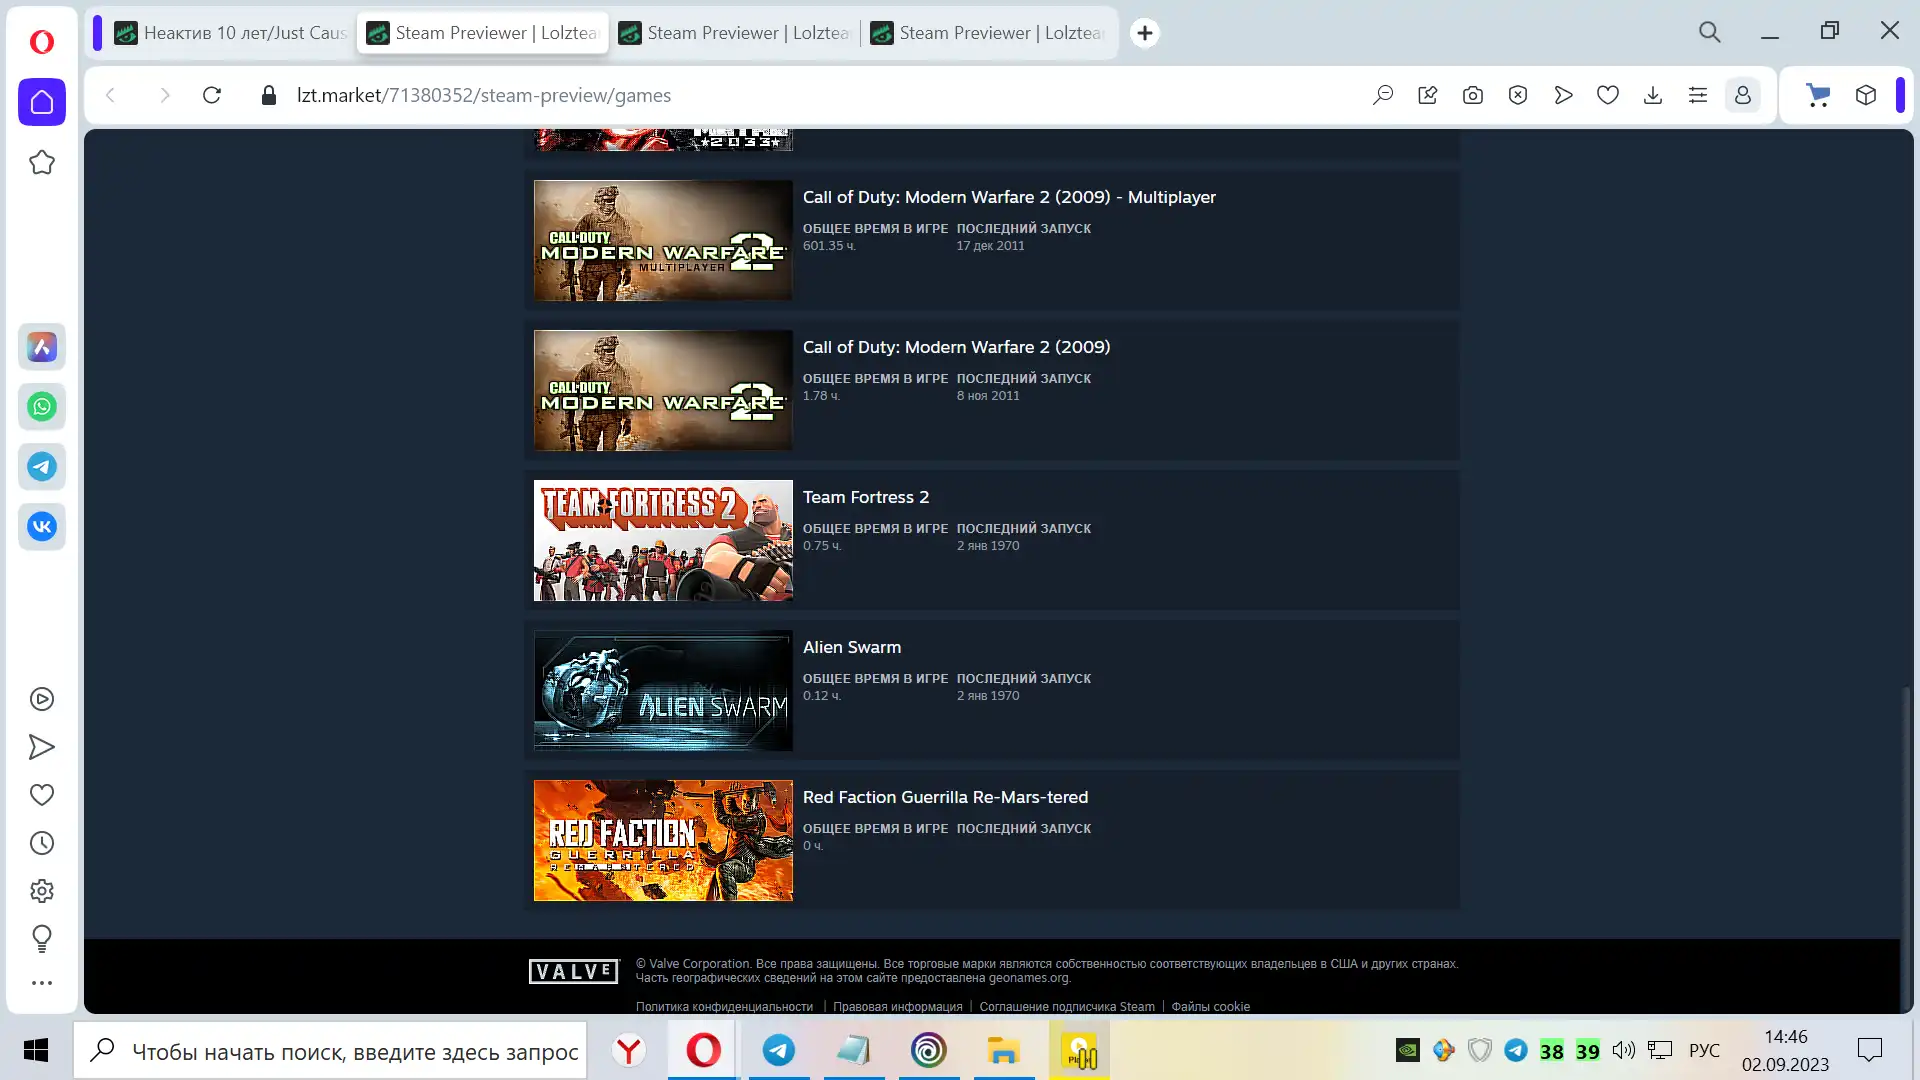The height and width of the screenshot is (1080, 1920).
Task: Open Telegram messenger in the sidebar
Action: (42, 467)
